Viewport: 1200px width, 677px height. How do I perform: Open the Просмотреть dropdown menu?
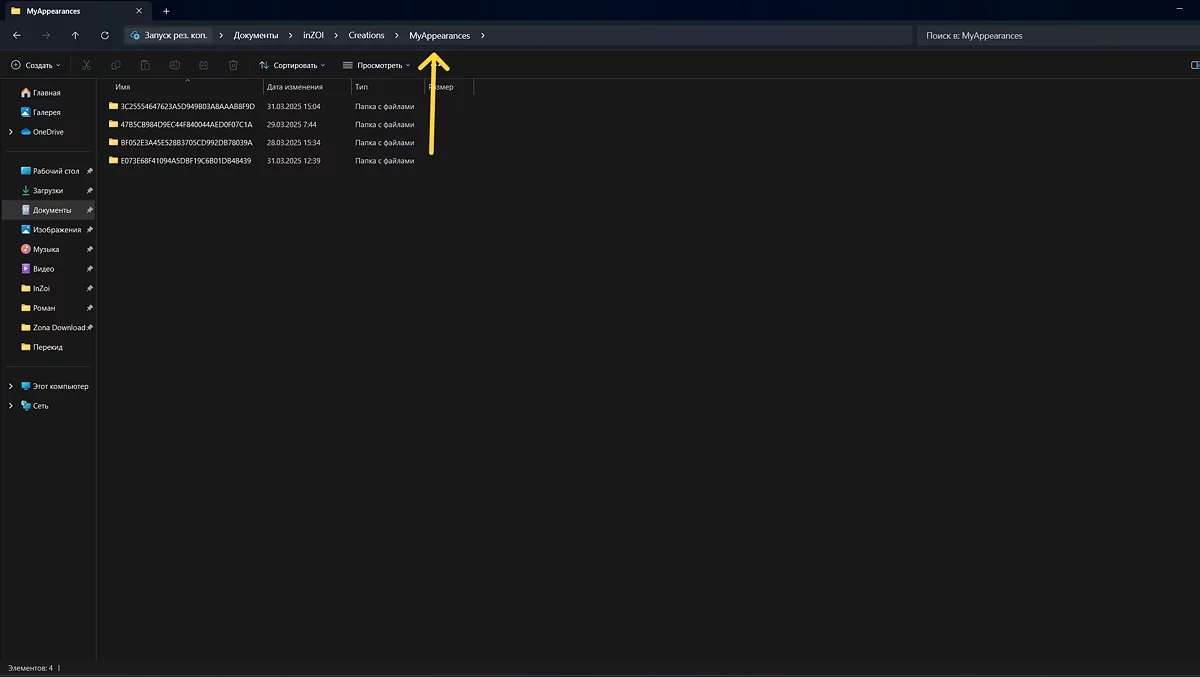point(376,65)
